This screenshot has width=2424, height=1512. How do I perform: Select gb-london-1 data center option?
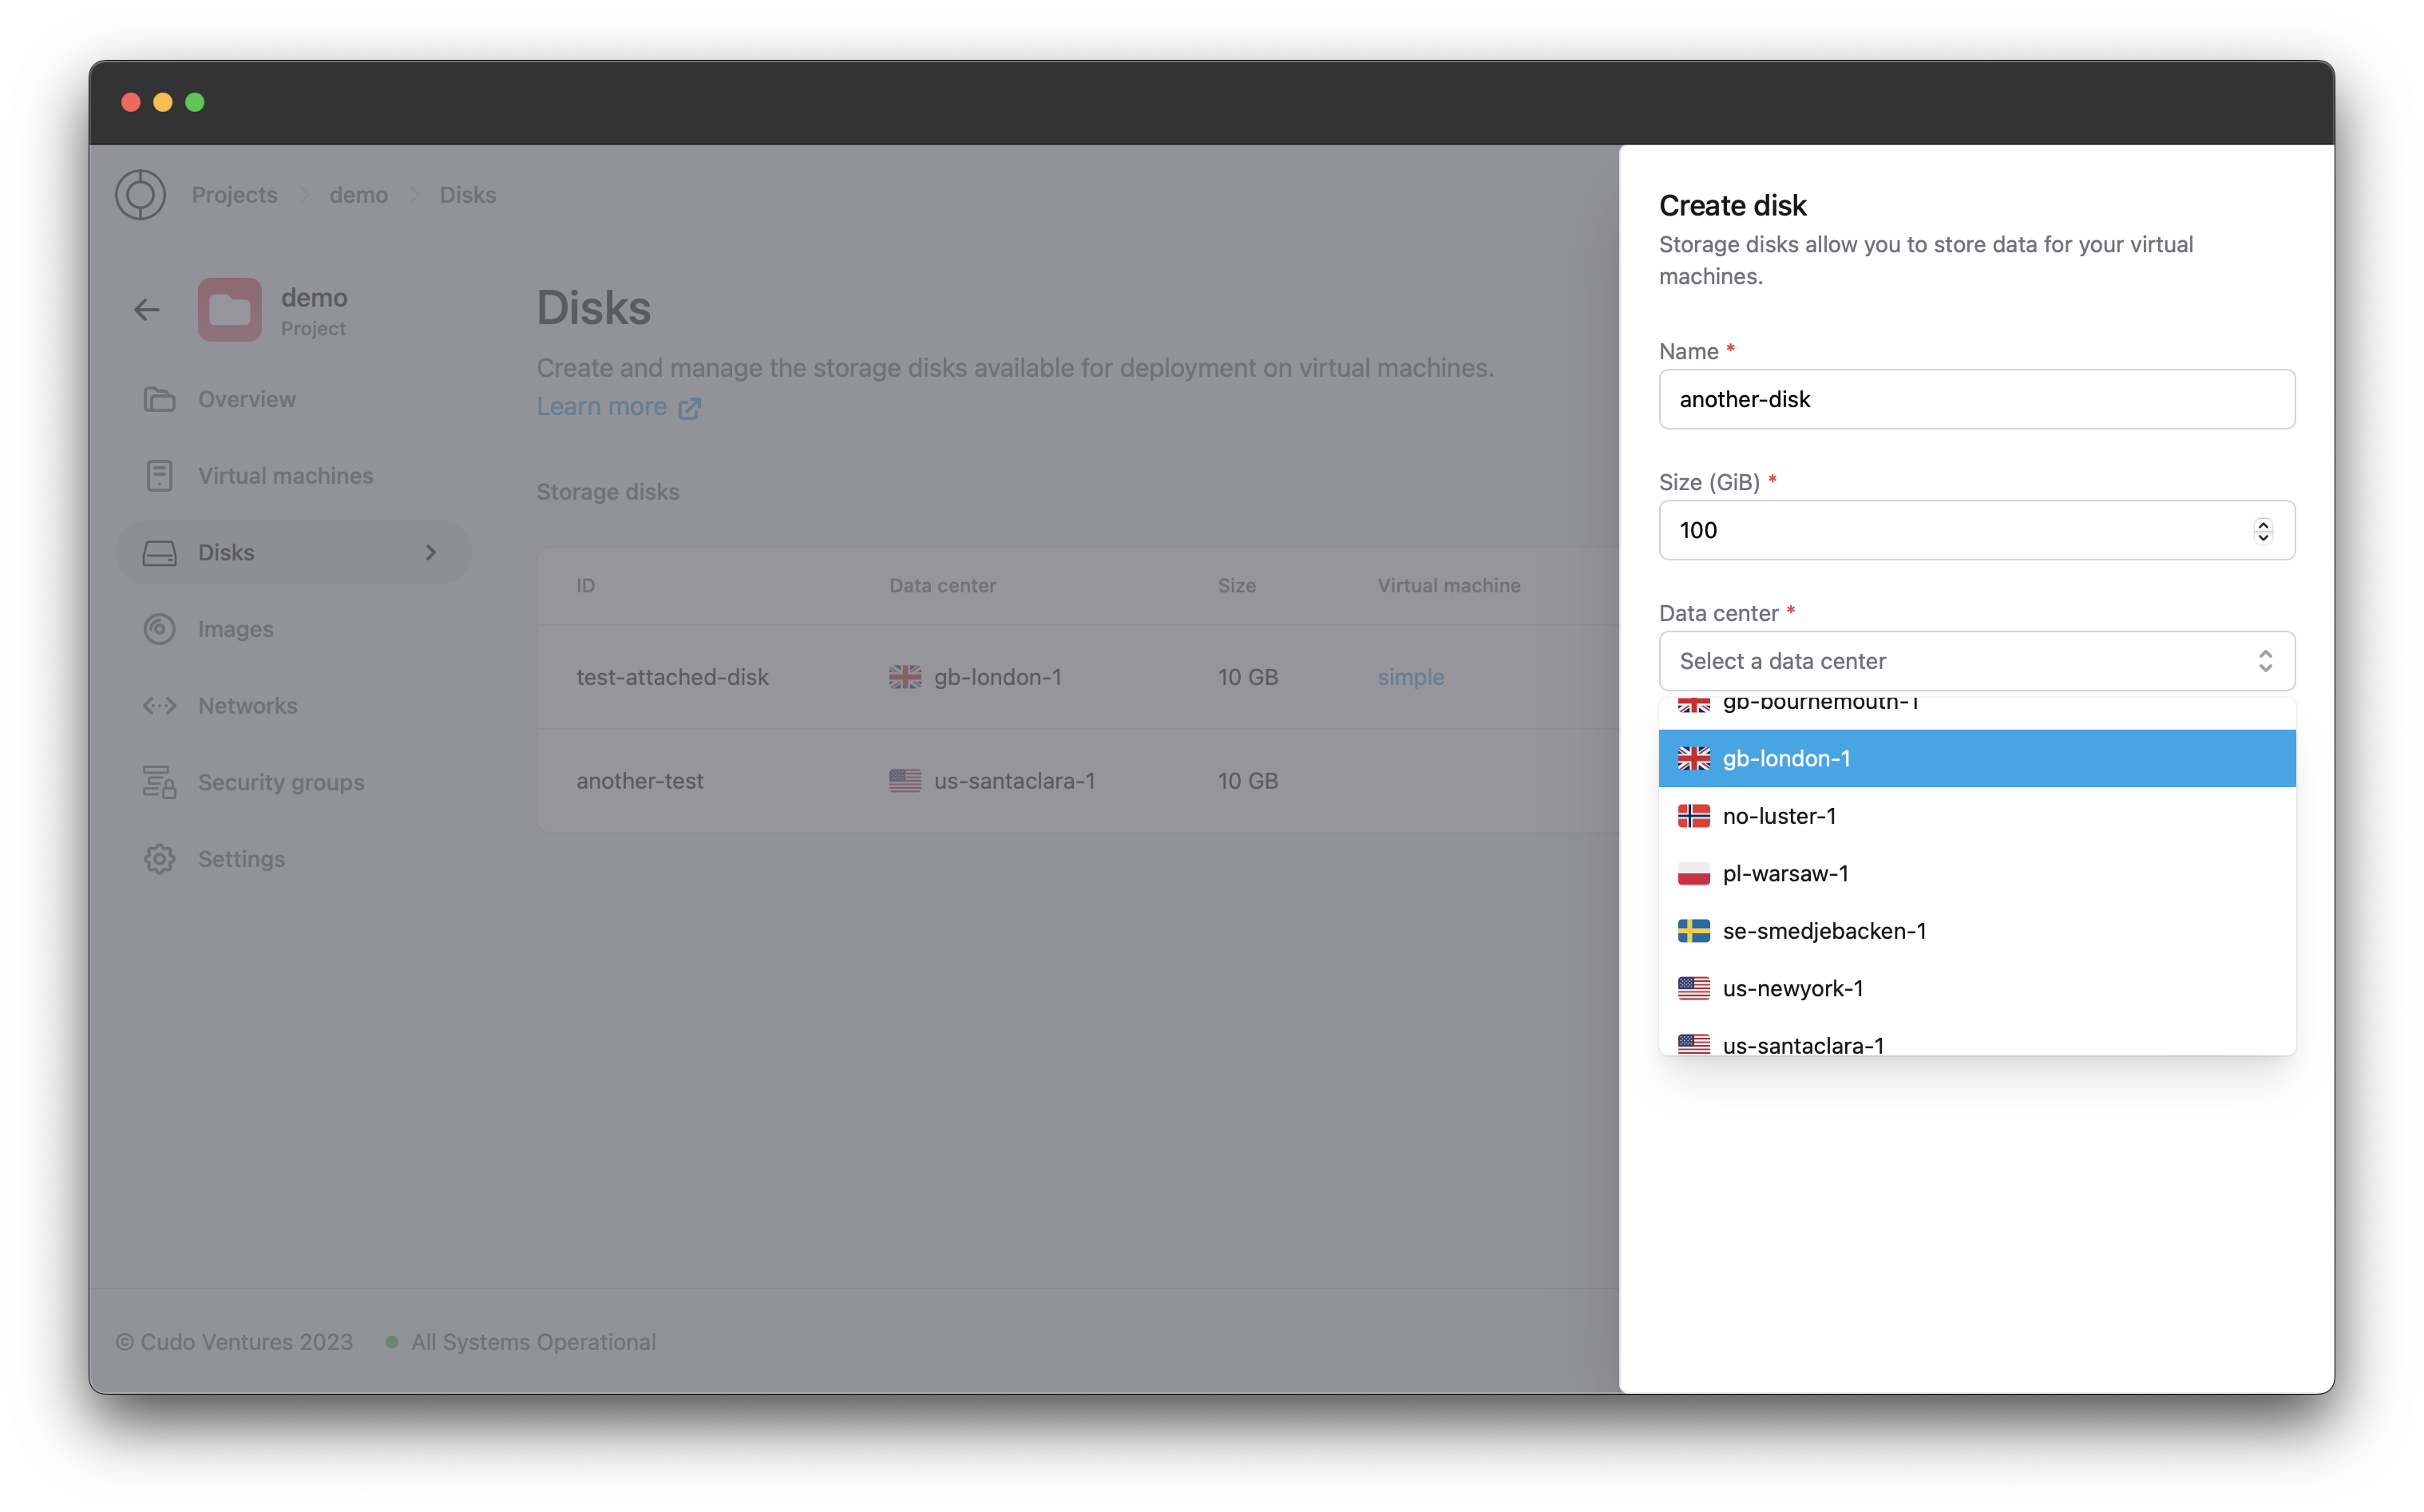[x=1976, y=758]
